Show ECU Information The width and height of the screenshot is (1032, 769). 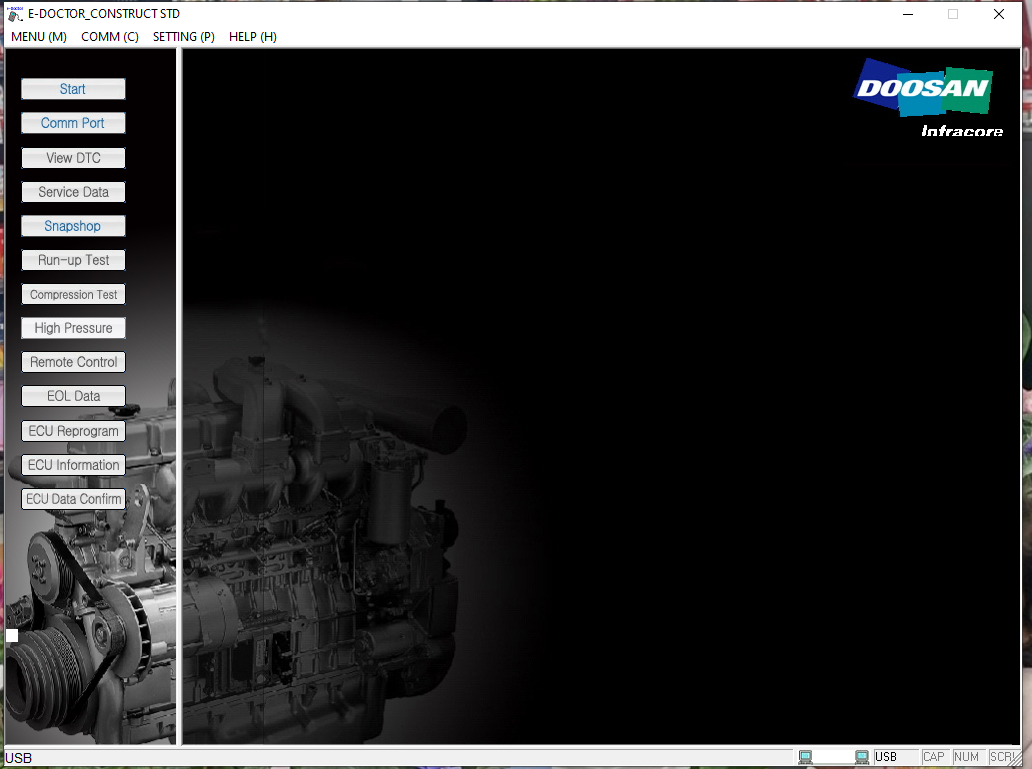tap(73, 465)
